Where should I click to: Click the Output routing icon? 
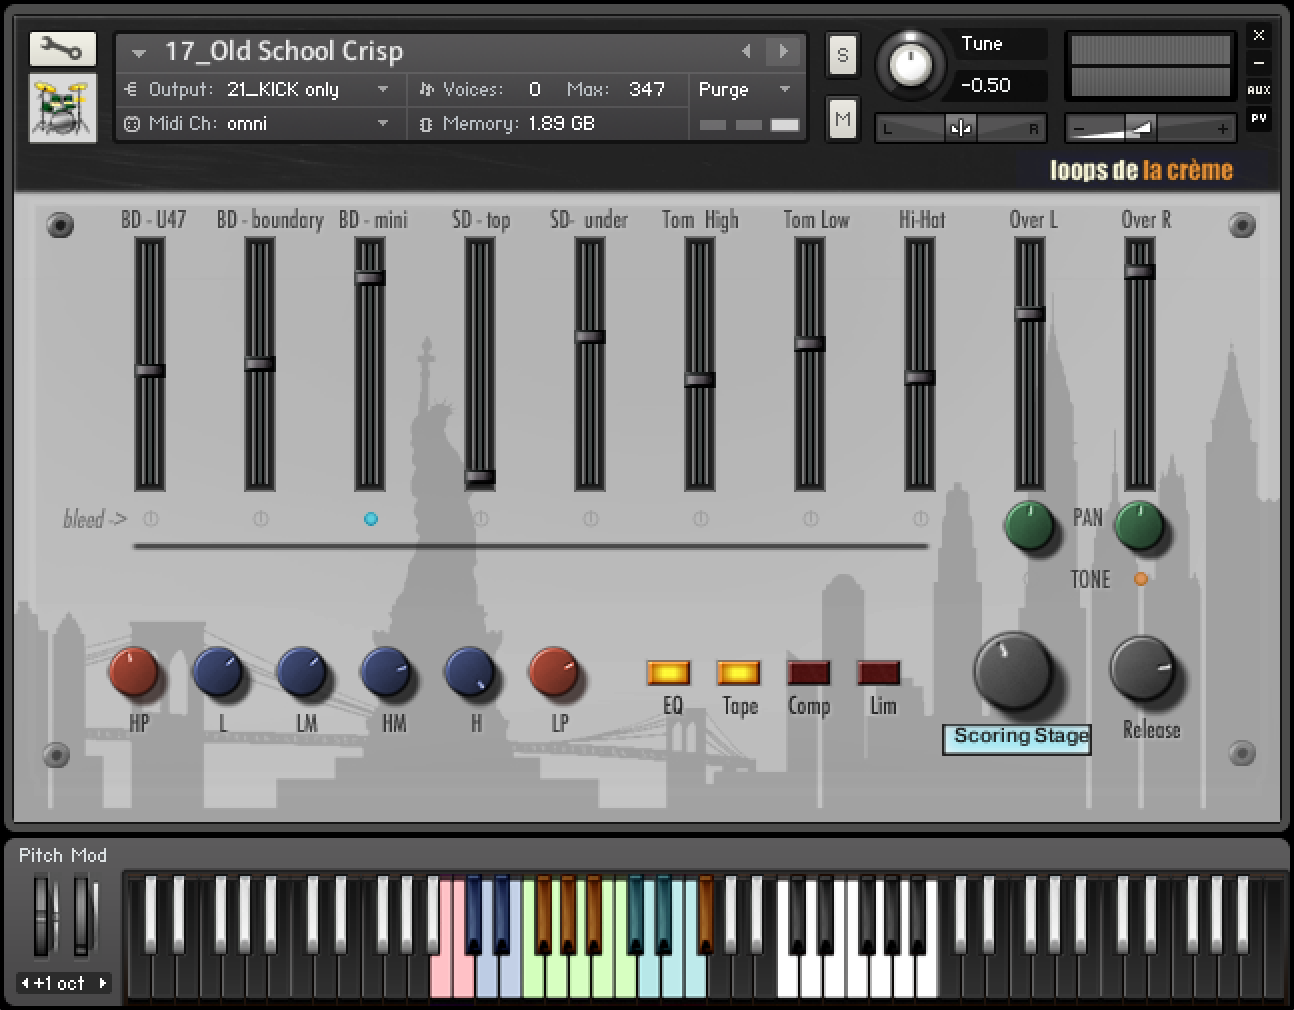(x=129, y=89)
